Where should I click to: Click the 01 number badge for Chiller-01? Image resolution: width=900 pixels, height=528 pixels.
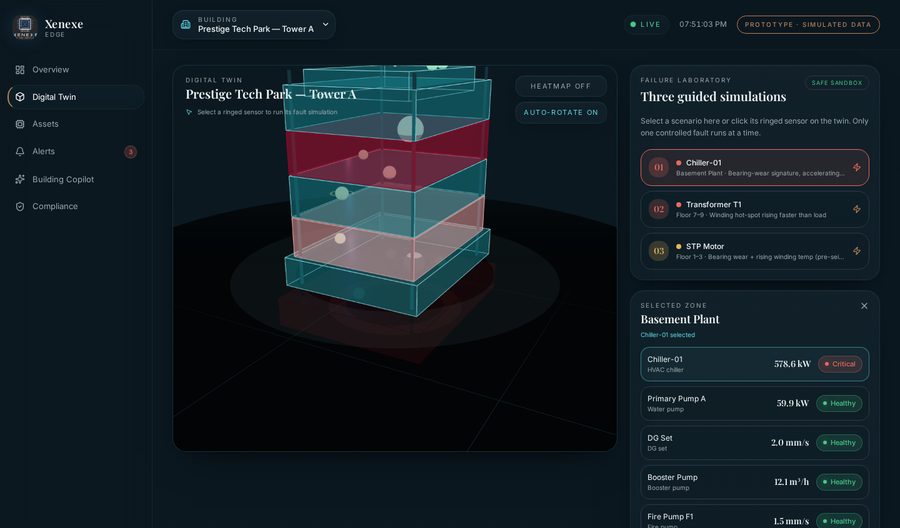[x=659, y=168]
